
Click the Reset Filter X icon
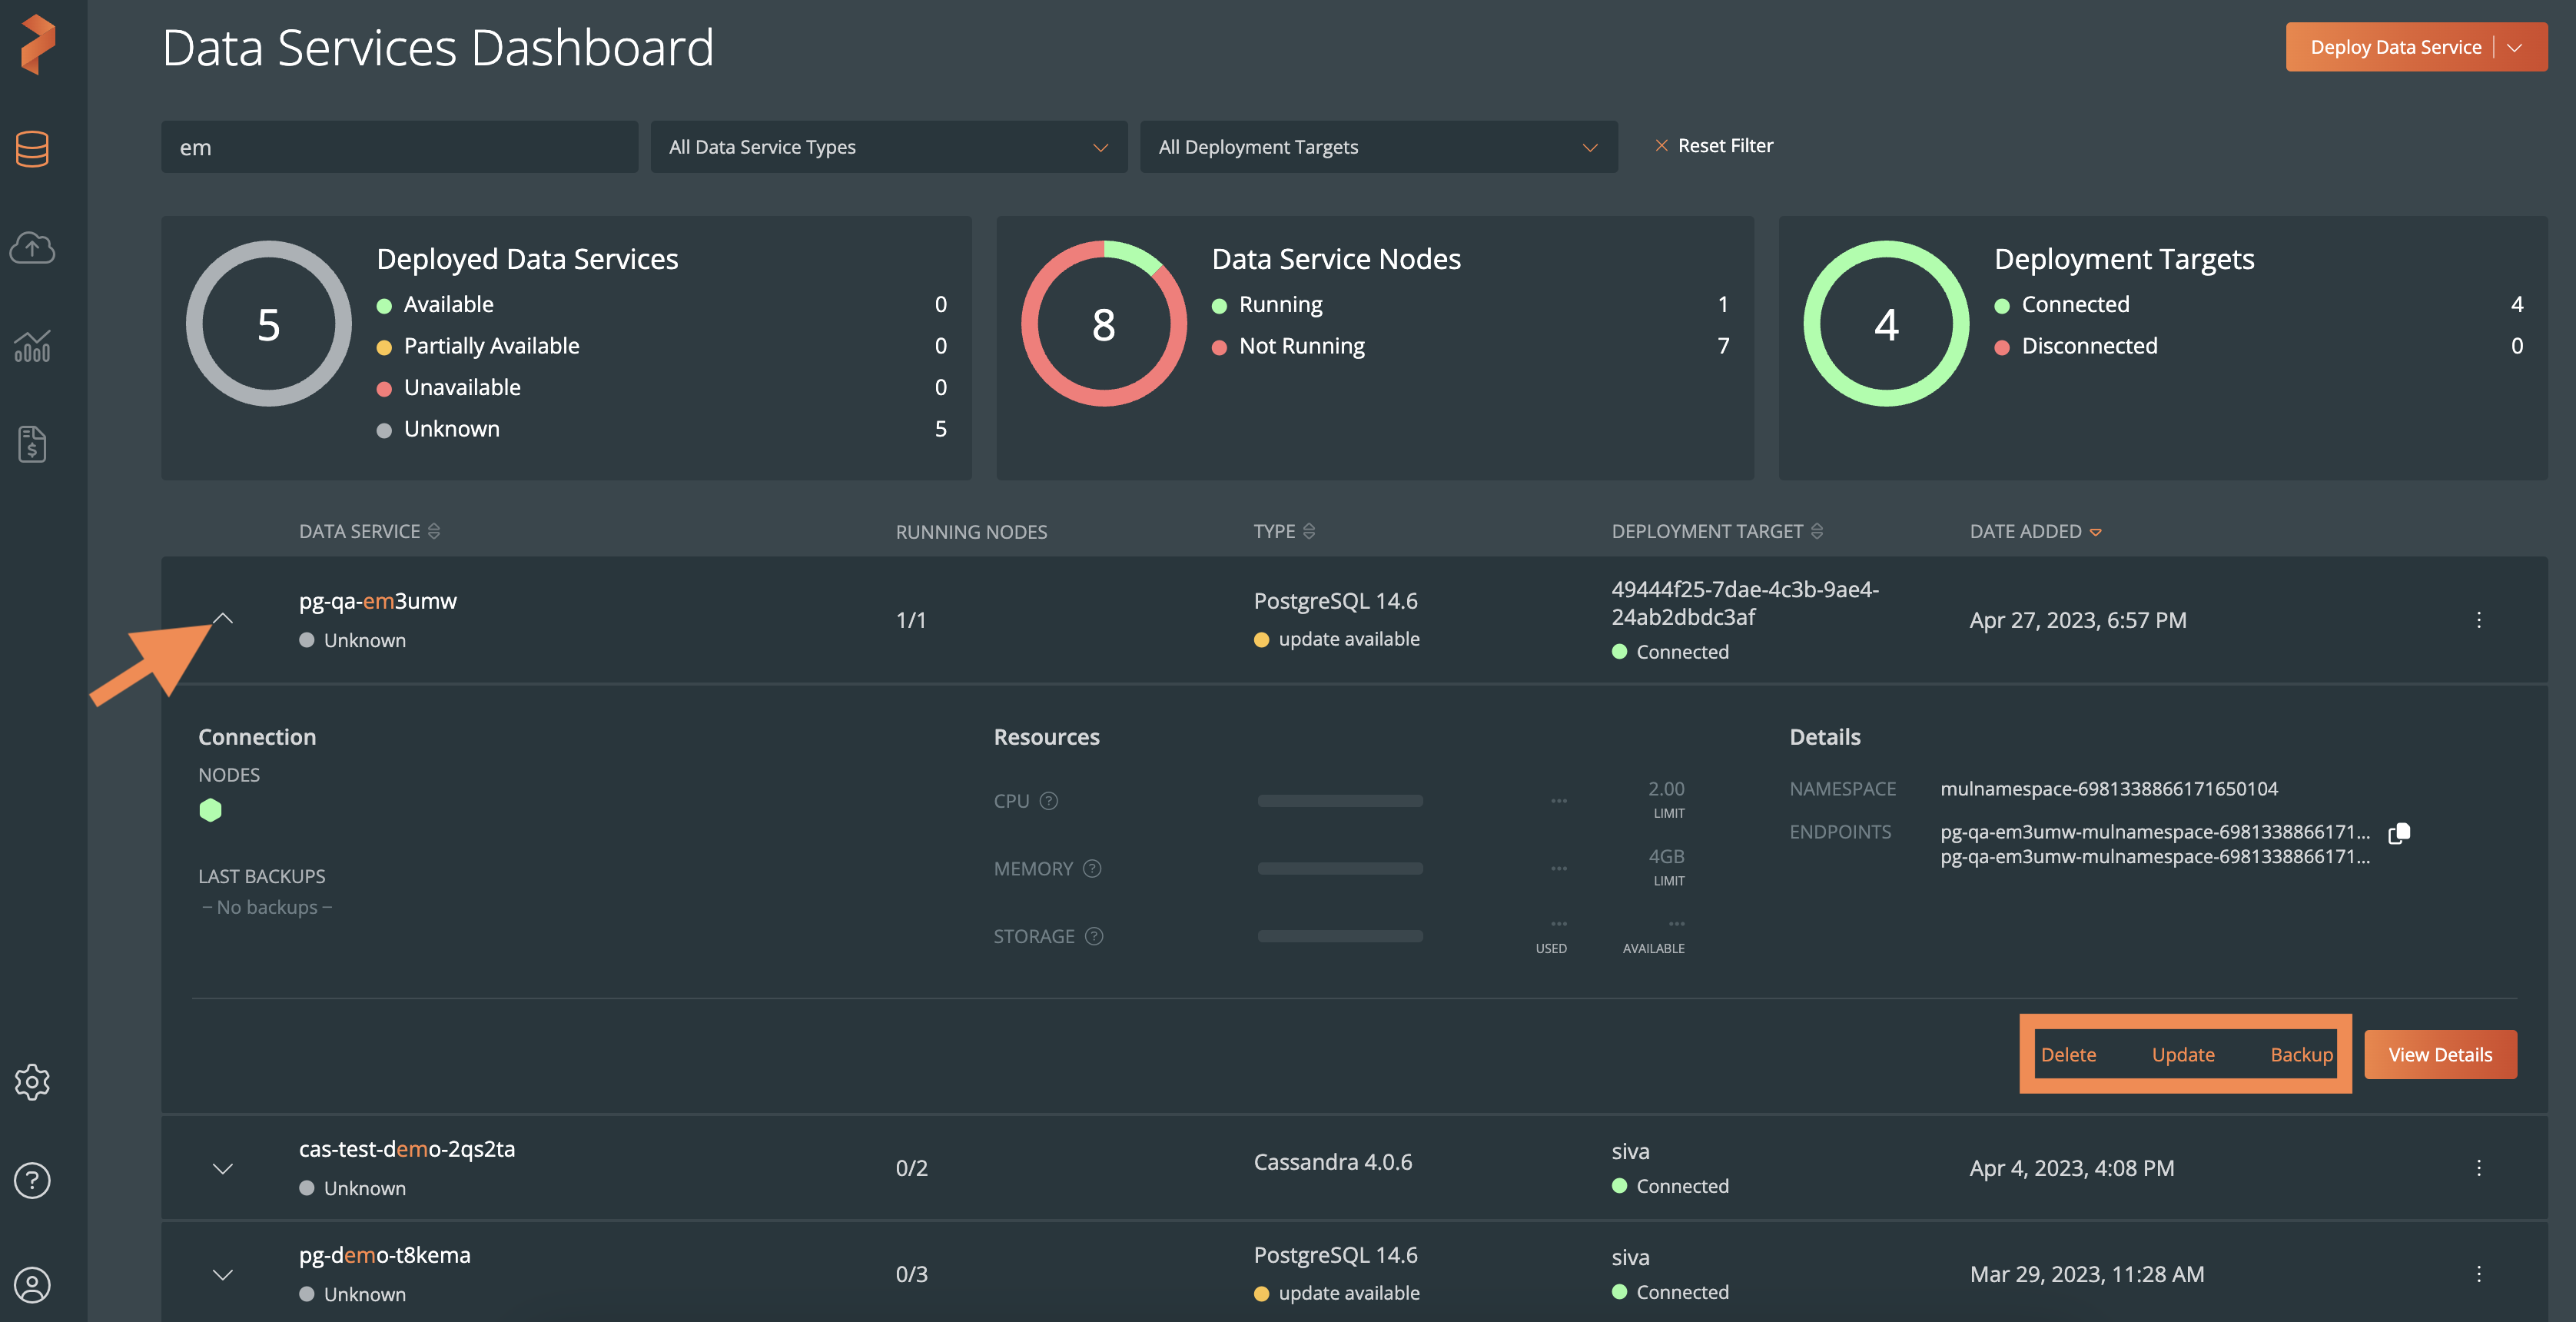click(1661, 146)
